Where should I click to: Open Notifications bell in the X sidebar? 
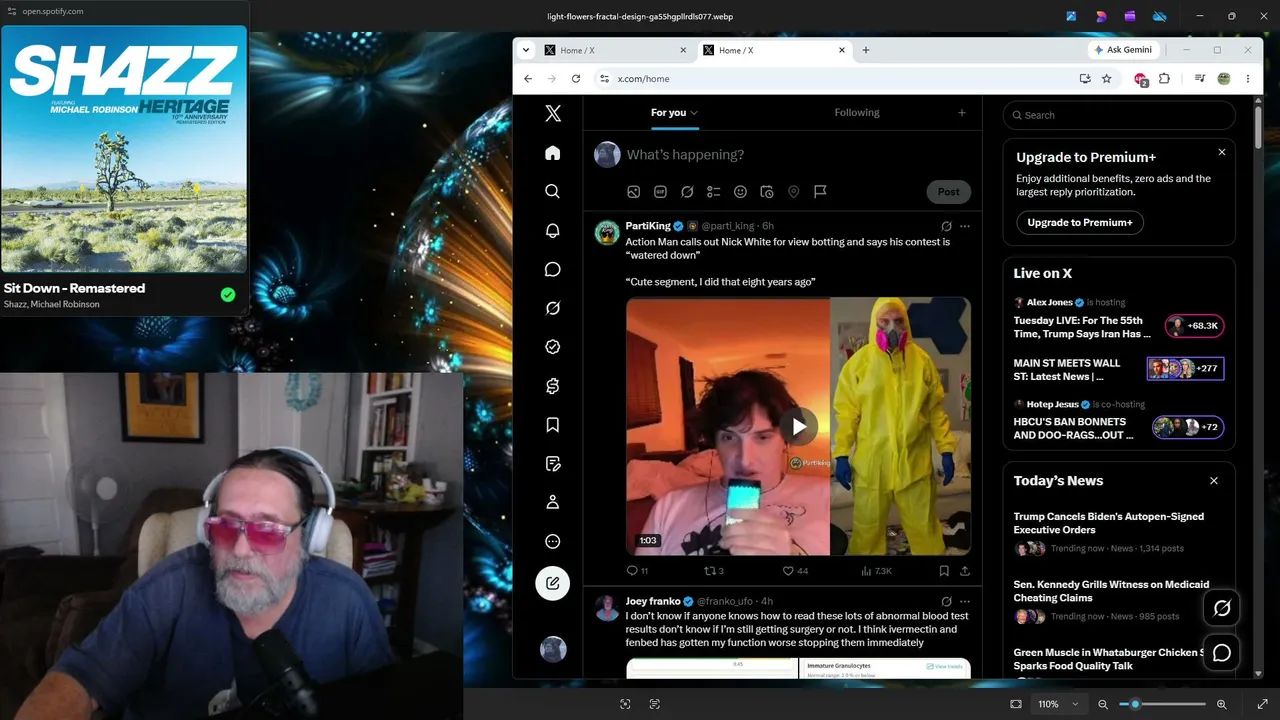point(553,230)
